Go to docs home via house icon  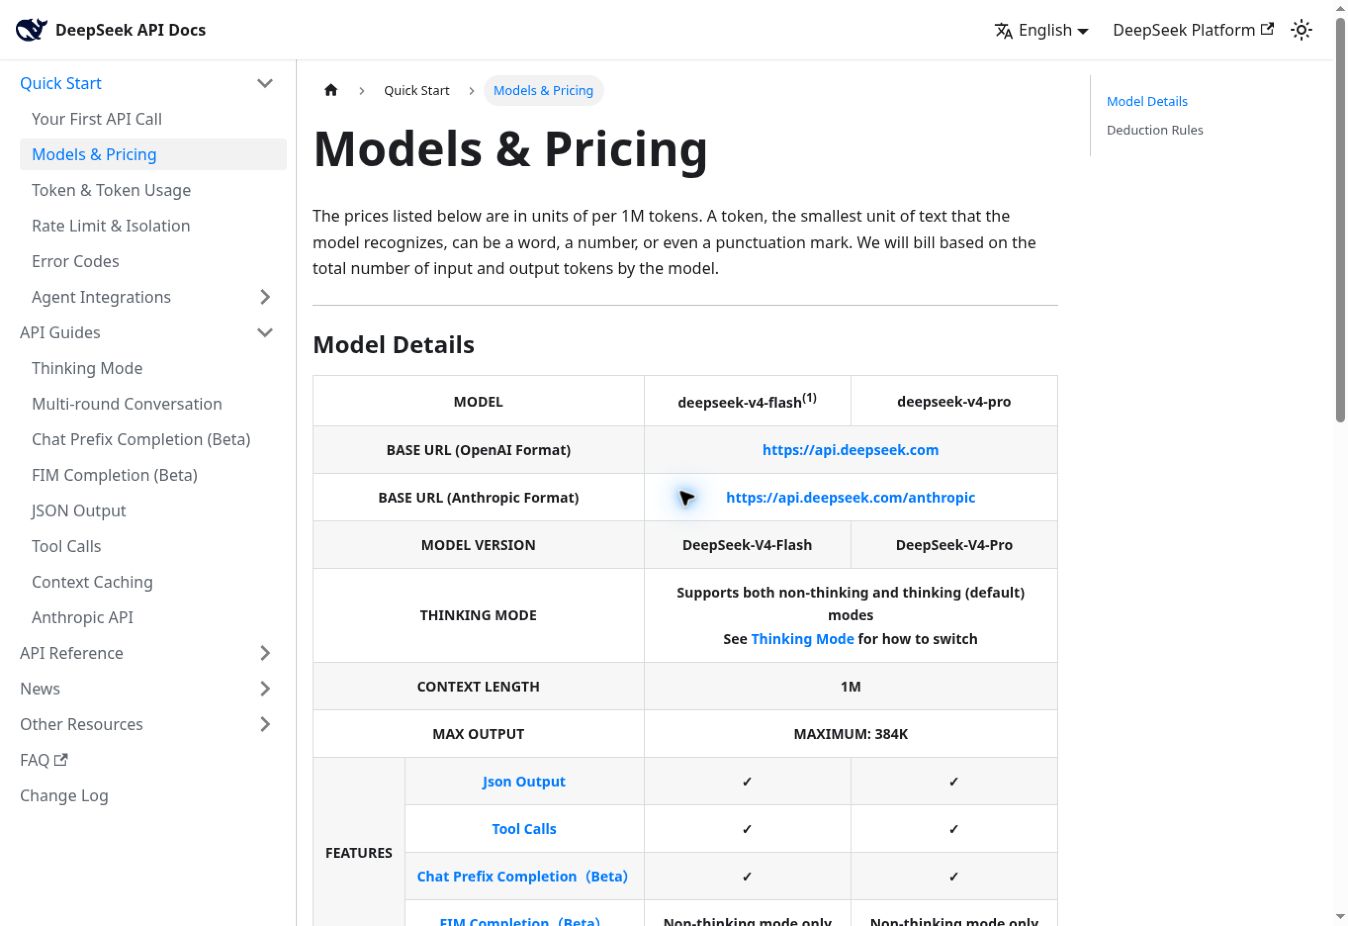(x=331, y=90)
